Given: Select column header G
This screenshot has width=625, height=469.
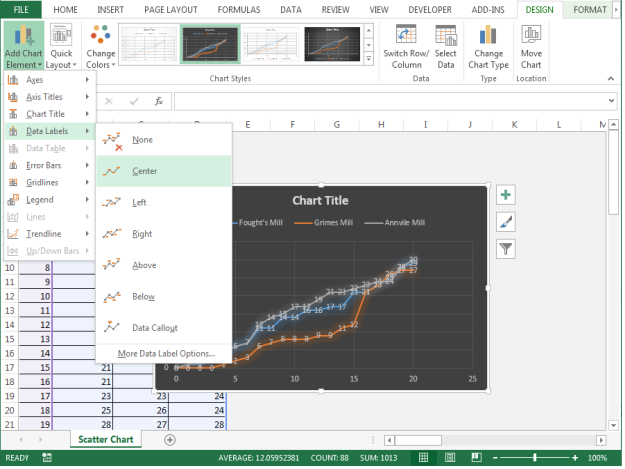Looking at the screenshot, I should [x=337, y=125].
